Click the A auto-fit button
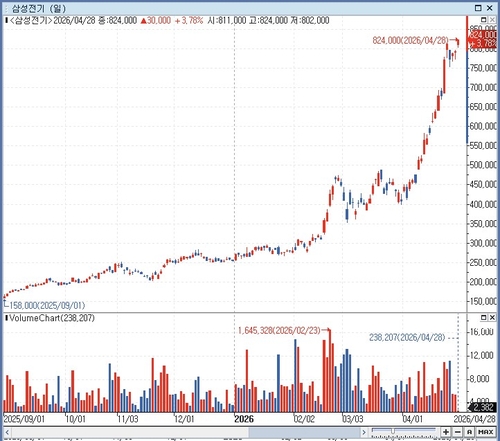 pos(469,432)
